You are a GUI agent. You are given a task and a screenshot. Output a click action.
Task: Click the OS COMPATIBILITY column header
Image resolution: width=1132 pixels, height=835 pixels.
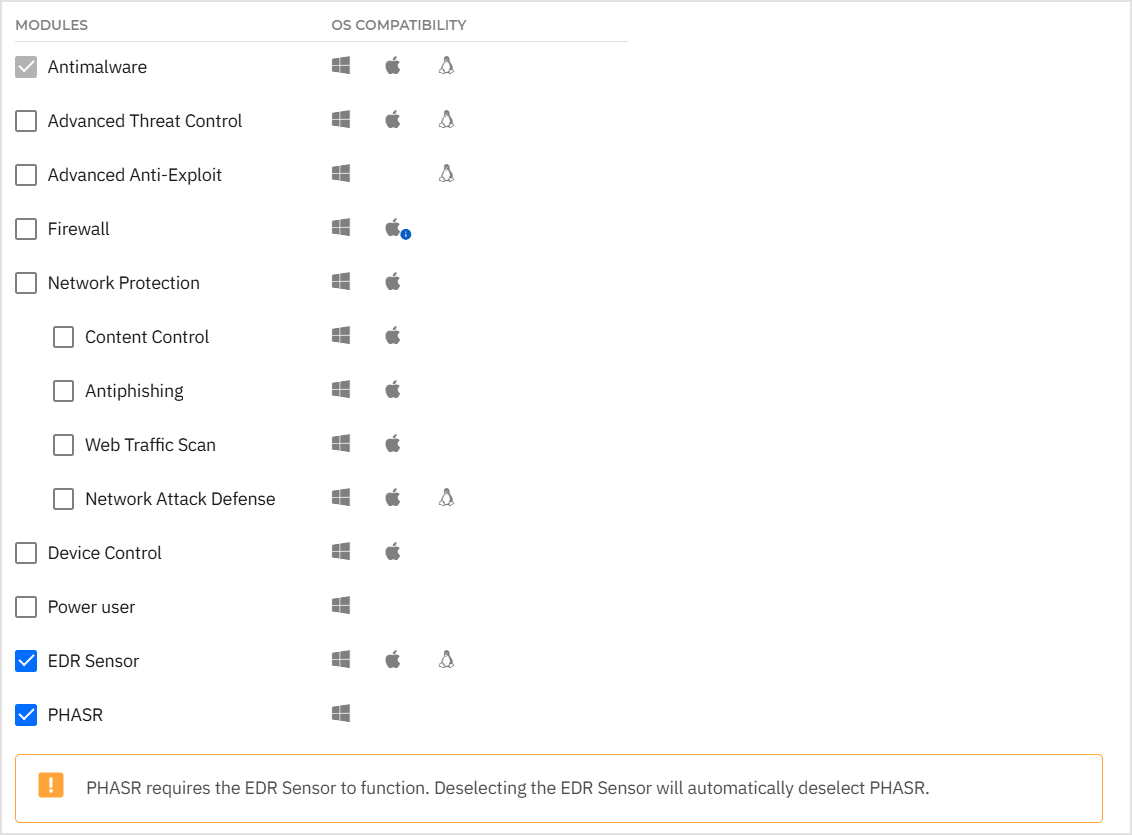[x=398, y=24]
